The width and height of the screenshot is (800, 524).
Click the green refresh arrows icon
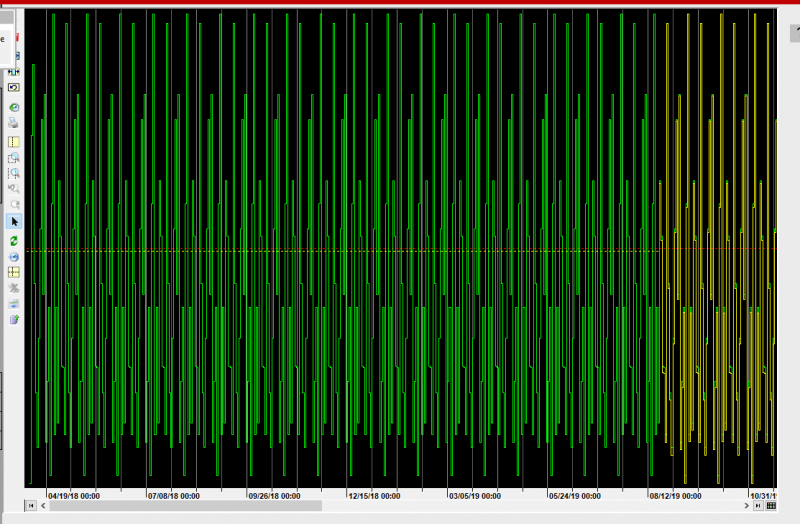point(14,241)
